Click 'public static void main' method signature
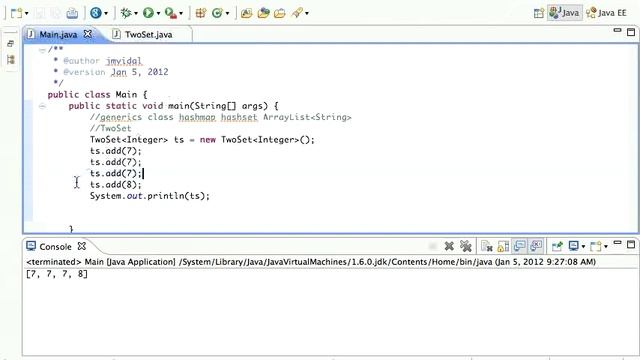This screenshot has height=360, width=640. coord(173,106)
